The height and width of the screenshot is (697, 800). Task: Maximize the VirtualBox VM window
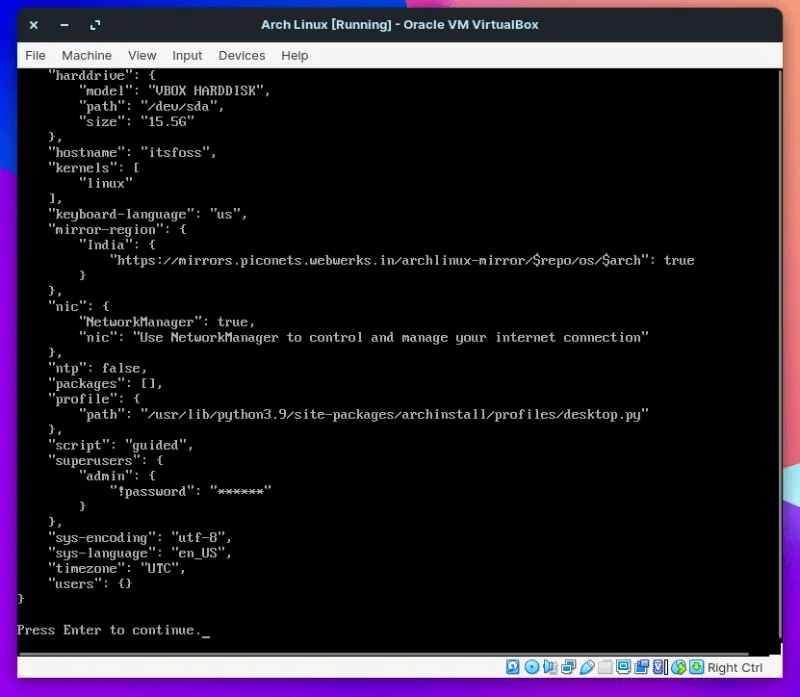(95, 25)
